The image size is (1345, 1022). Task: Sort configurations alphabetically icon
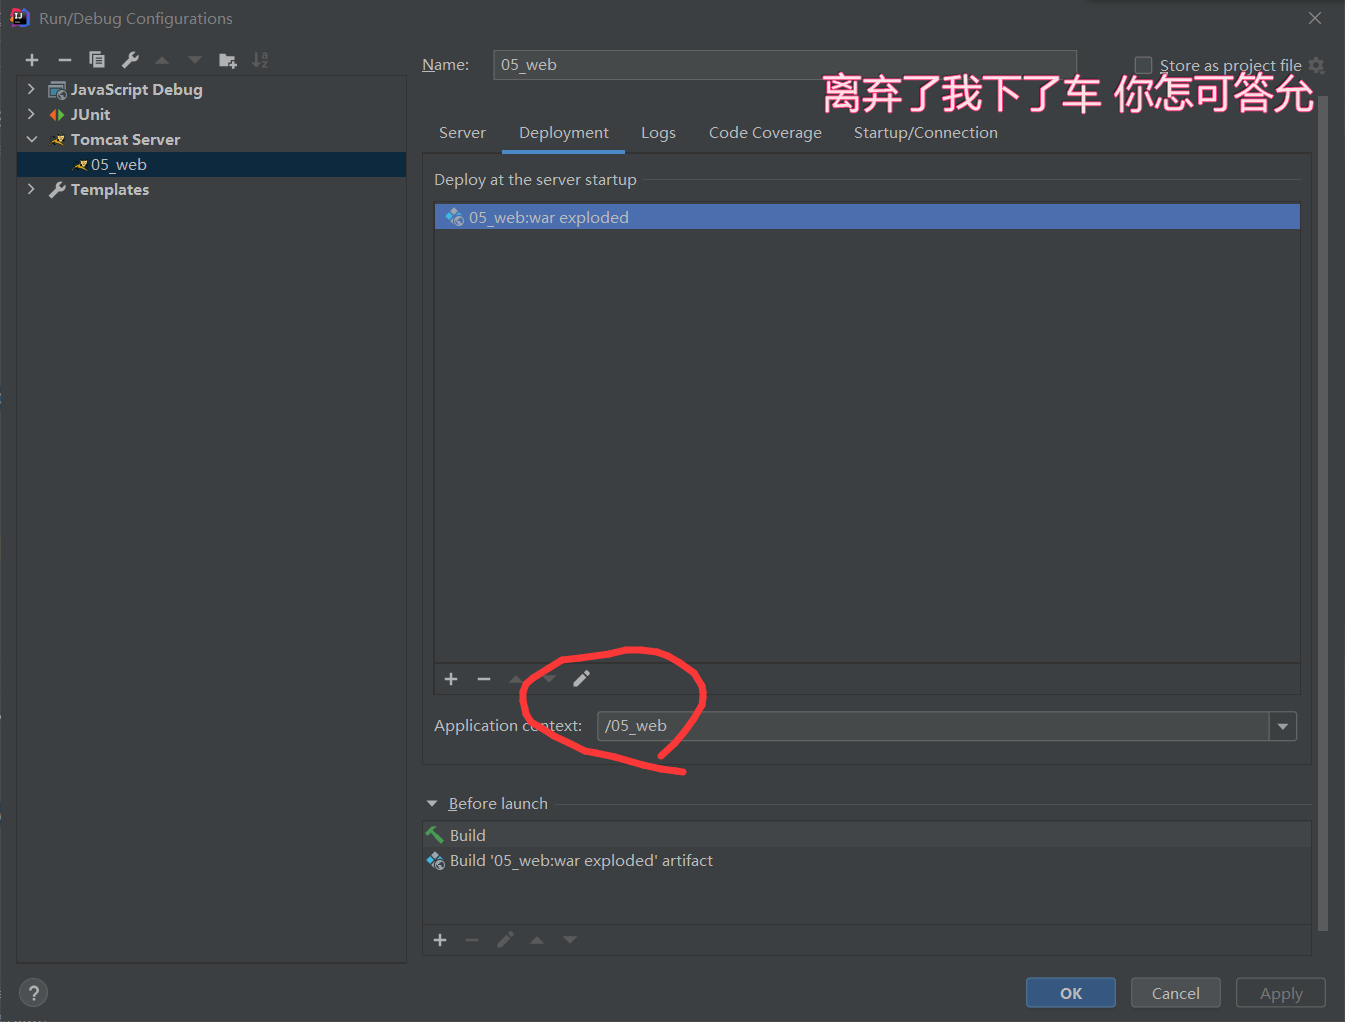click(x=260, y=60)
